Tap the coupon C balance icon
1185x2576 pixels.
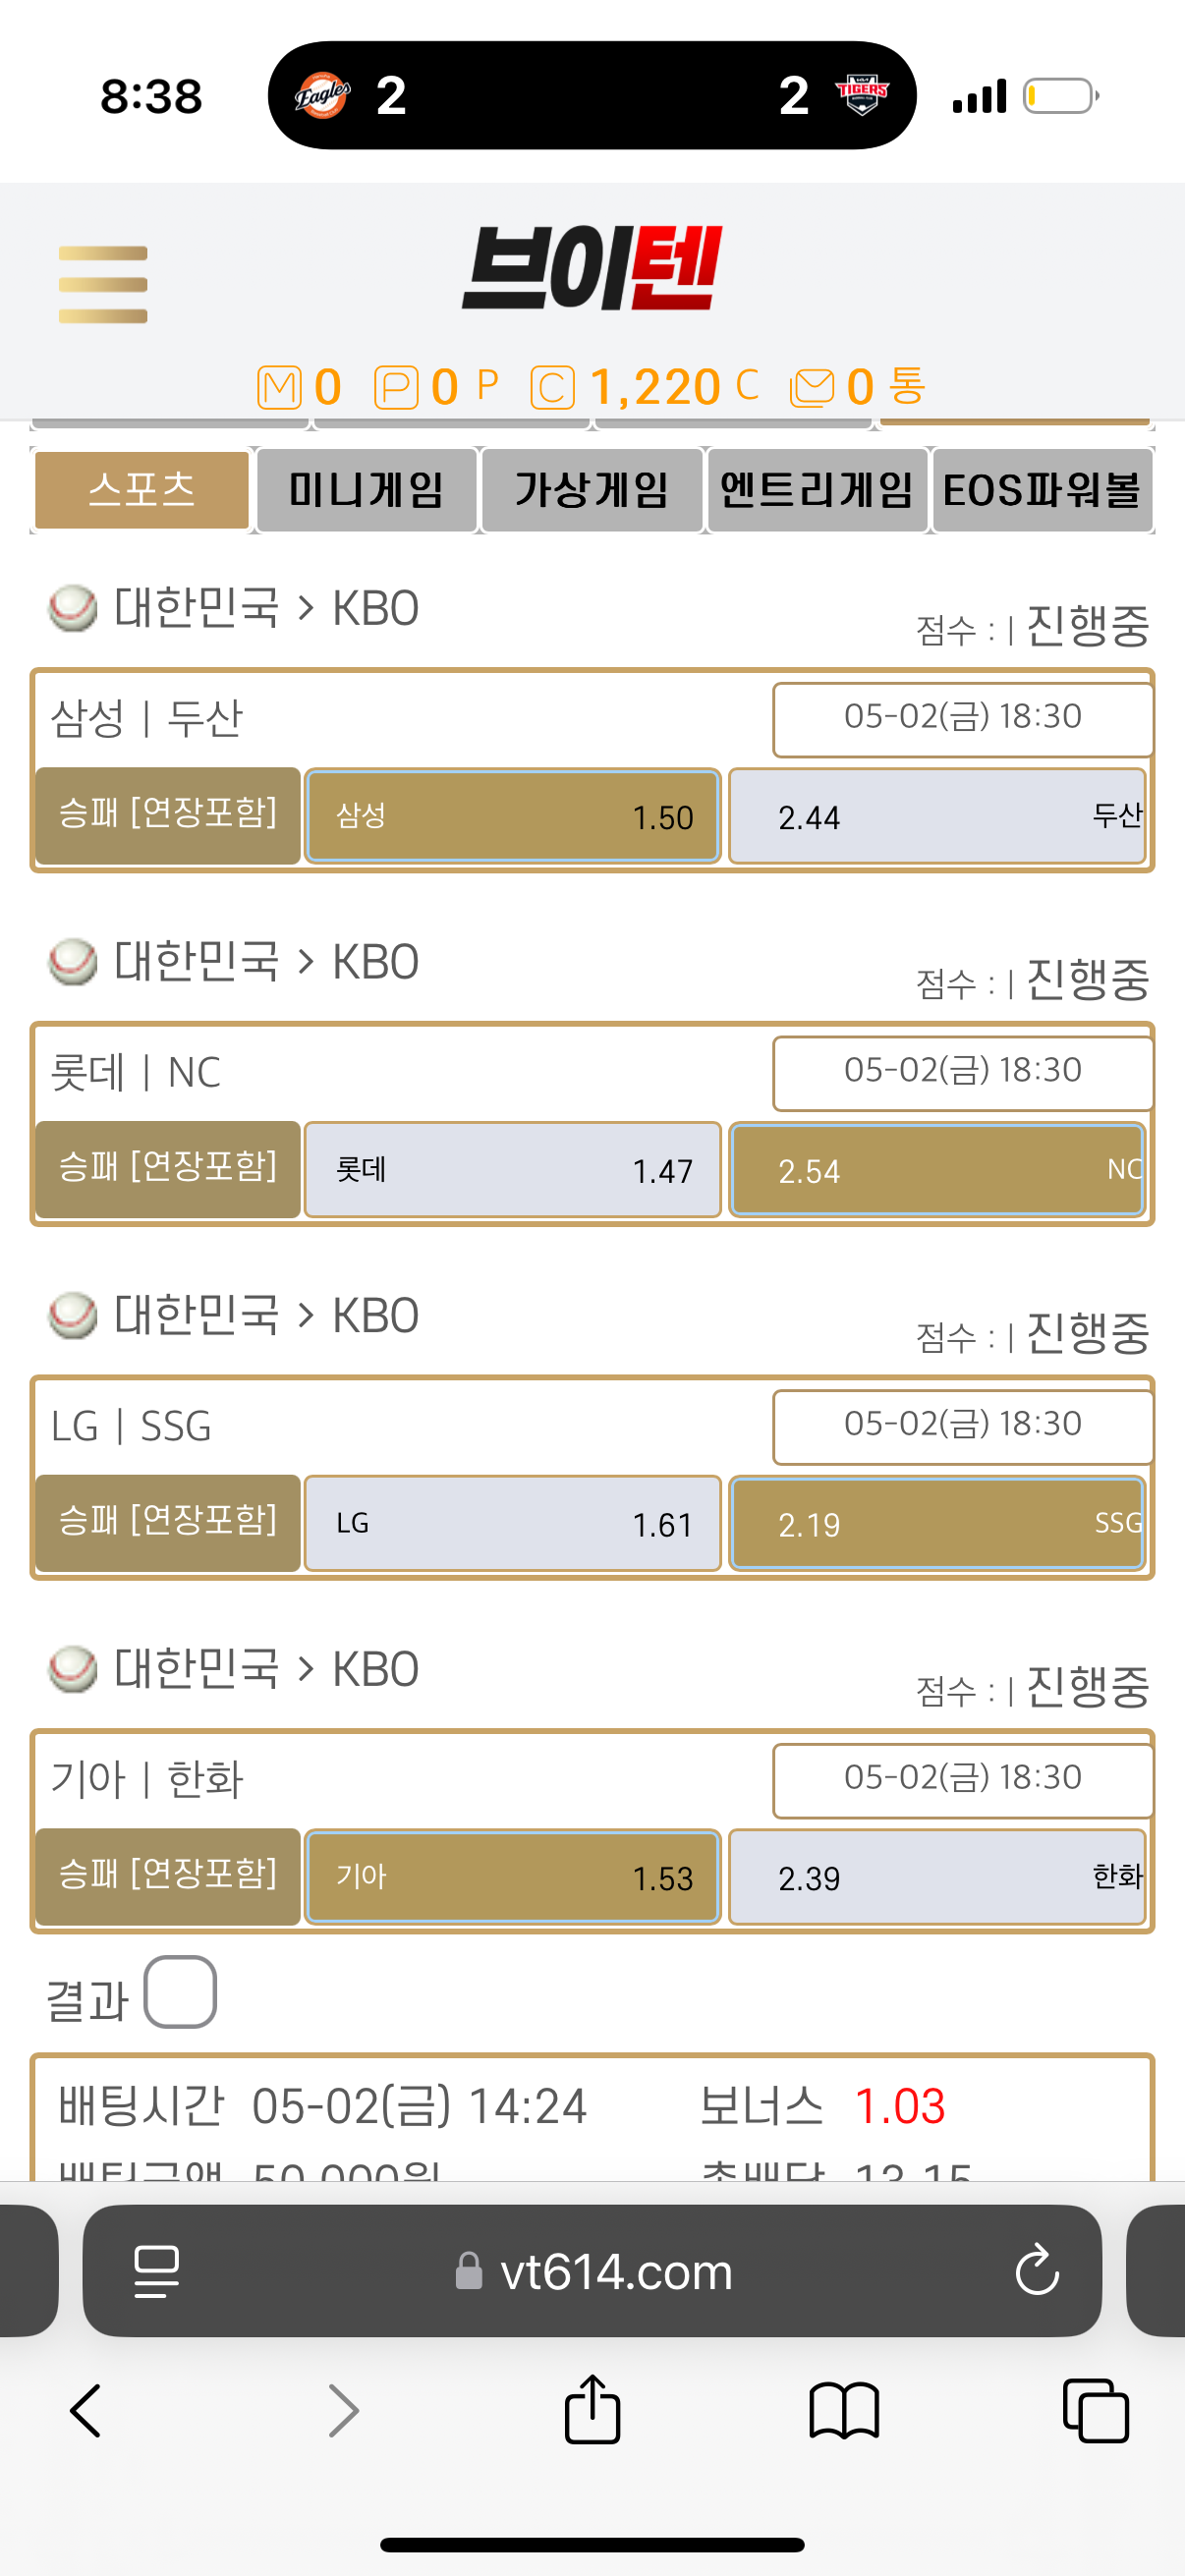coord(552,388)
